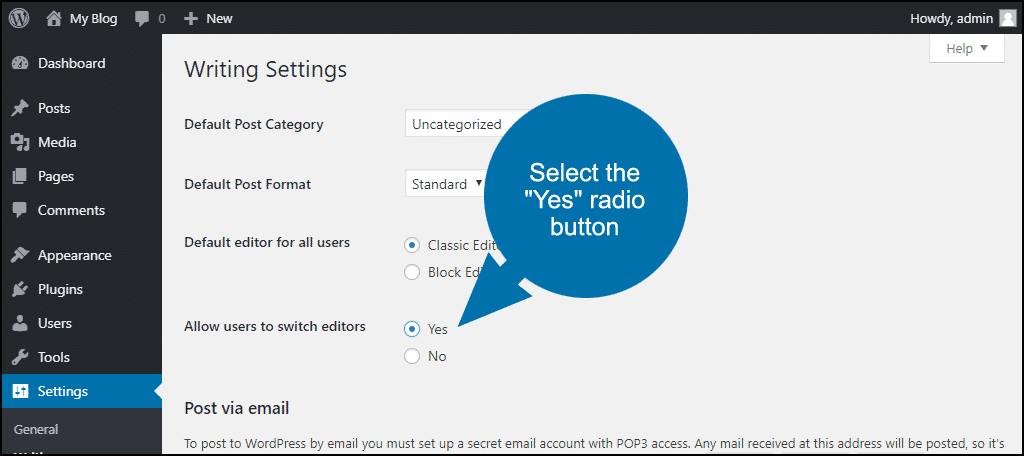Click the admin avatar icon
The height and width of the screenshot is (456, 1024).
coord(1008,18)
